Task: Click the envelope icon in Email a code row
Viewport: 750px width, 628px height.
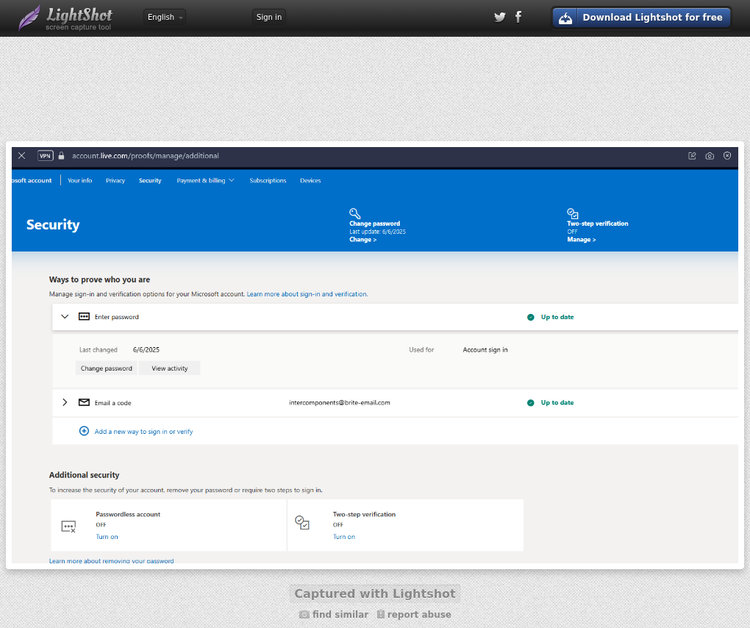Action: tap(84, 402)
